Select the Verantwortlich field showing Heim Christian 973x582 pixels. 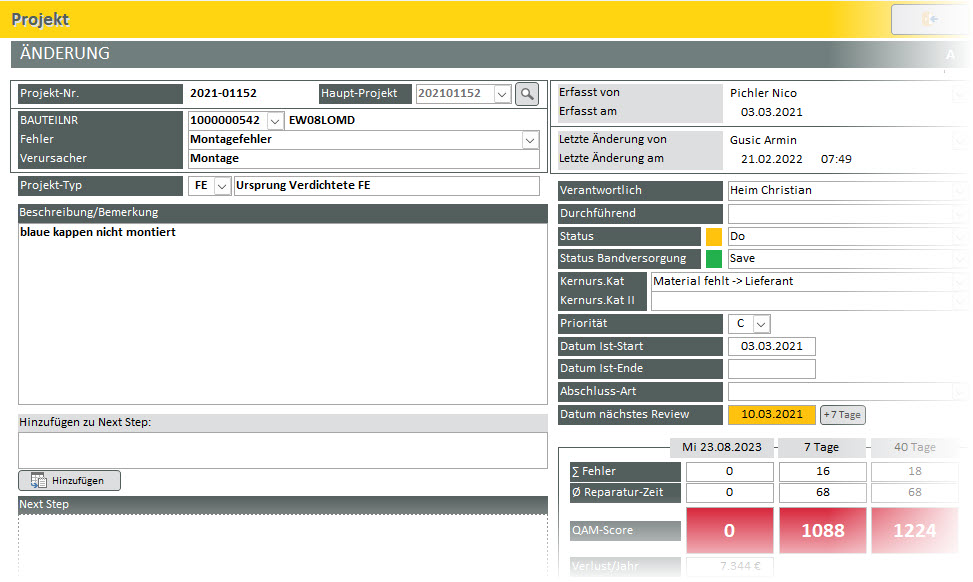pyautogui.click(x=840, y=190)
